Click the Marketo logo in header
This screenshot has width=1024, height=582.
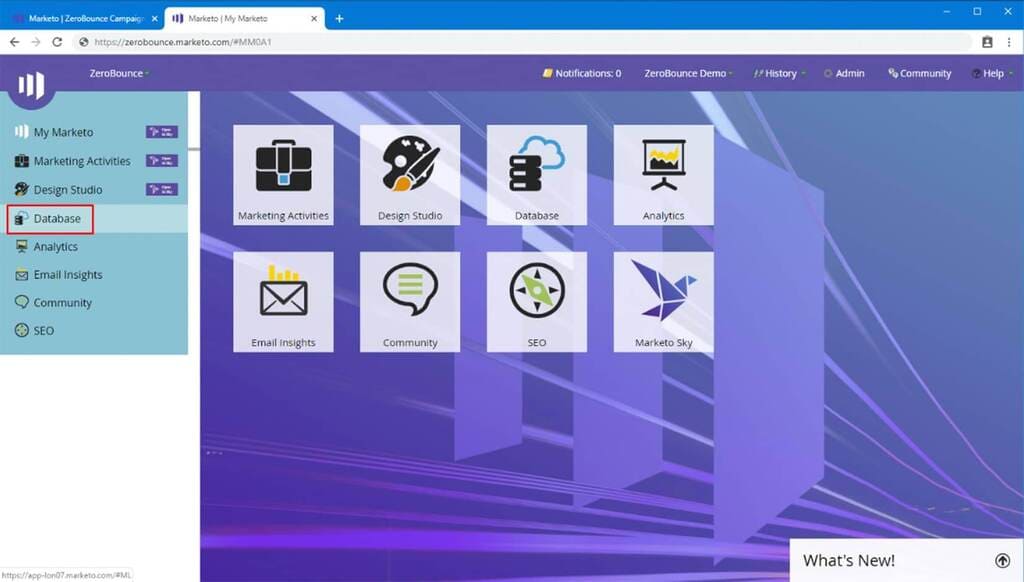tap(31, 85)
